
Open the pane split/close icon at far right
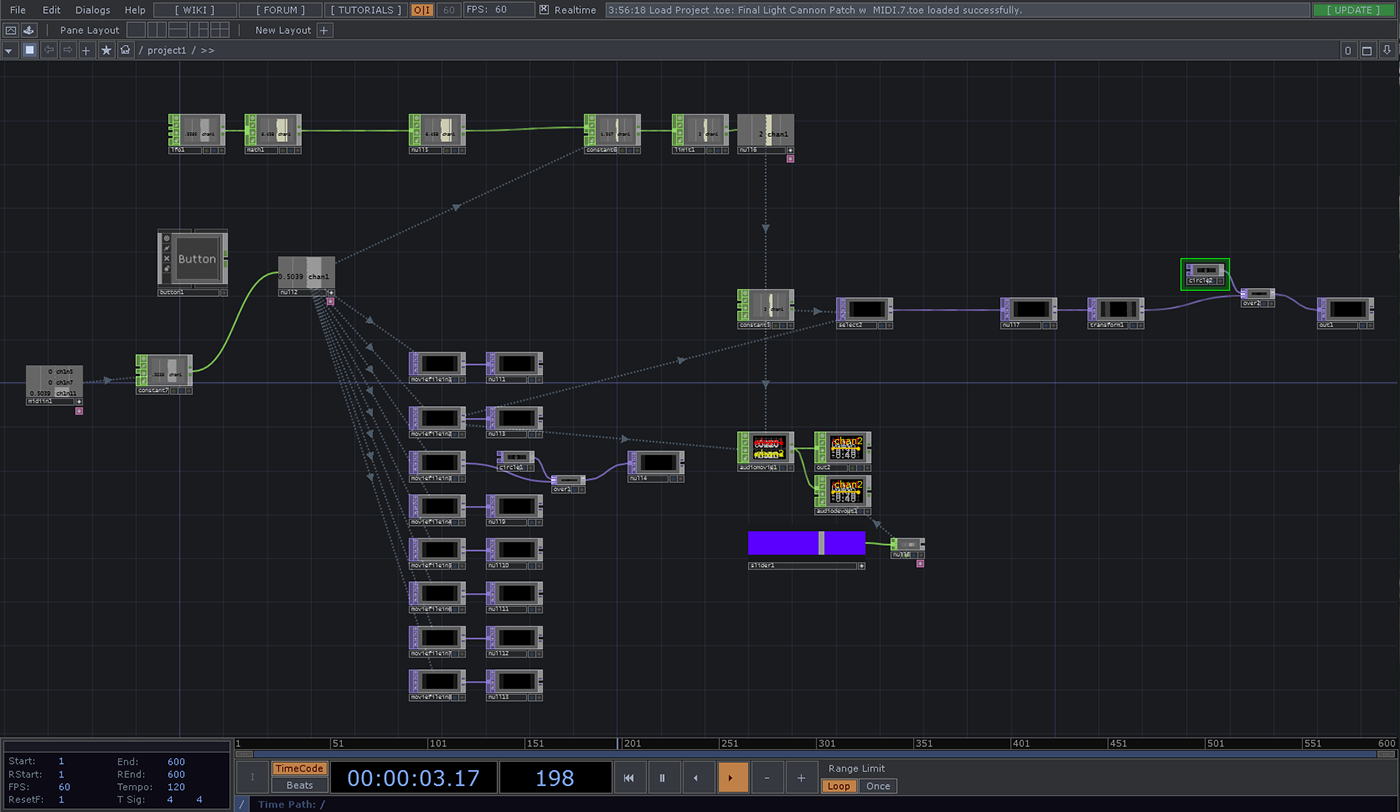(1386, 50)
